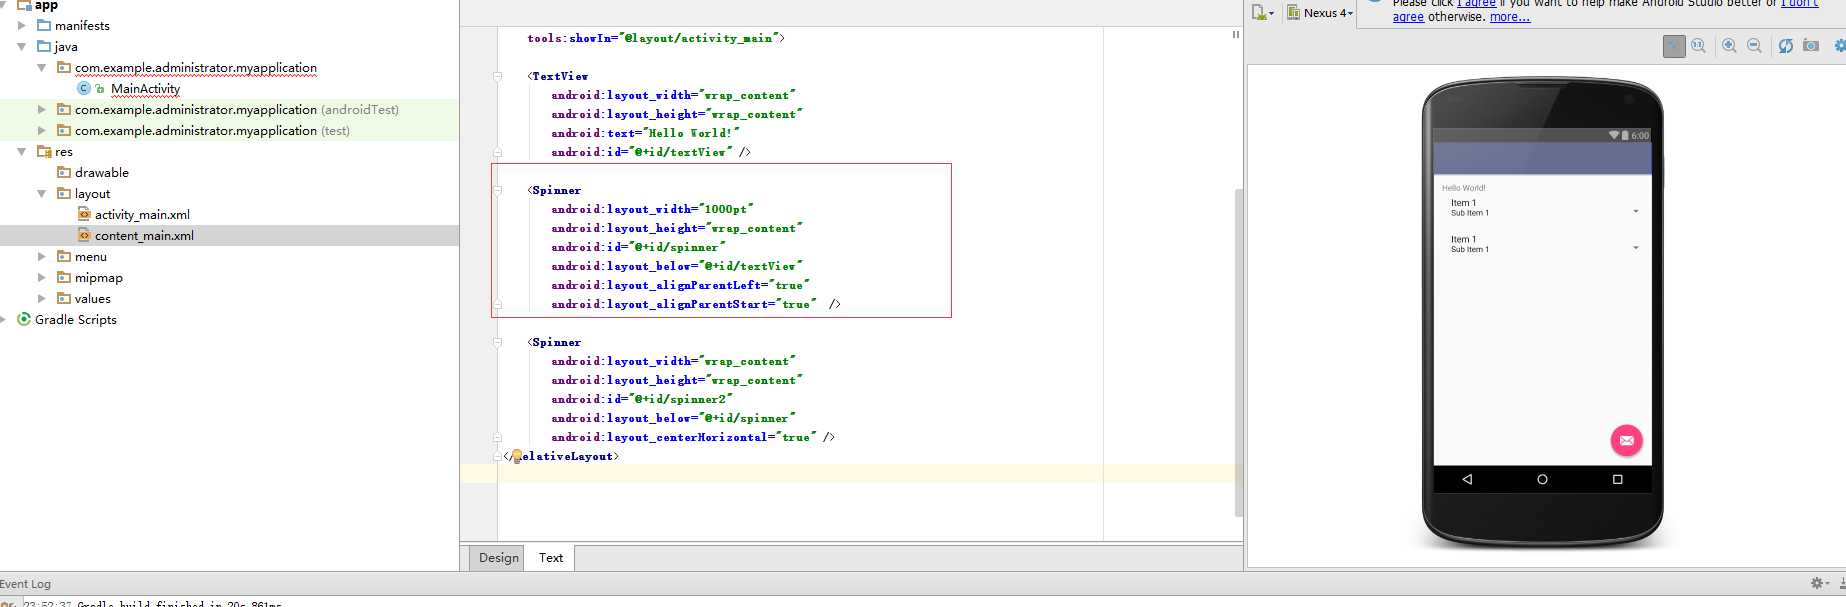Tap the home button on preview device

1542,479
